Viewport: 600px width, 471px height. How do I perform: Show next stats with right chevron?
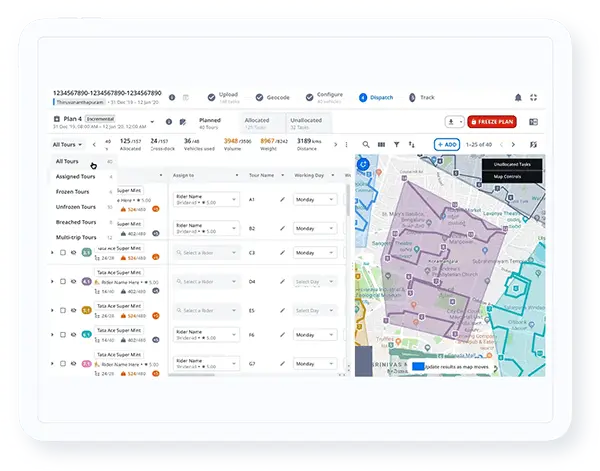(x=336, y=145)
